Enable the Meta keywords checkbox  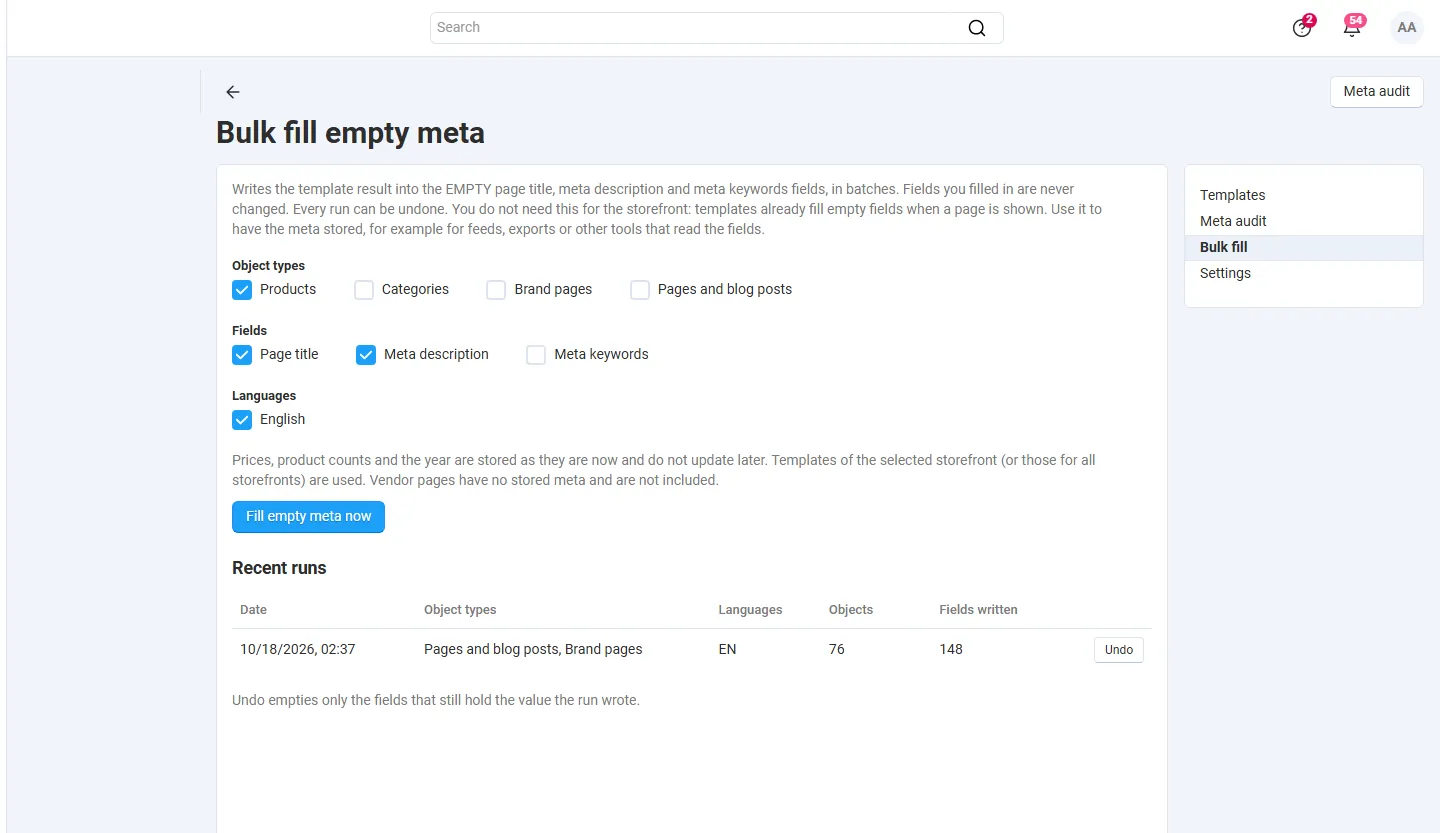tap(536, 355)
